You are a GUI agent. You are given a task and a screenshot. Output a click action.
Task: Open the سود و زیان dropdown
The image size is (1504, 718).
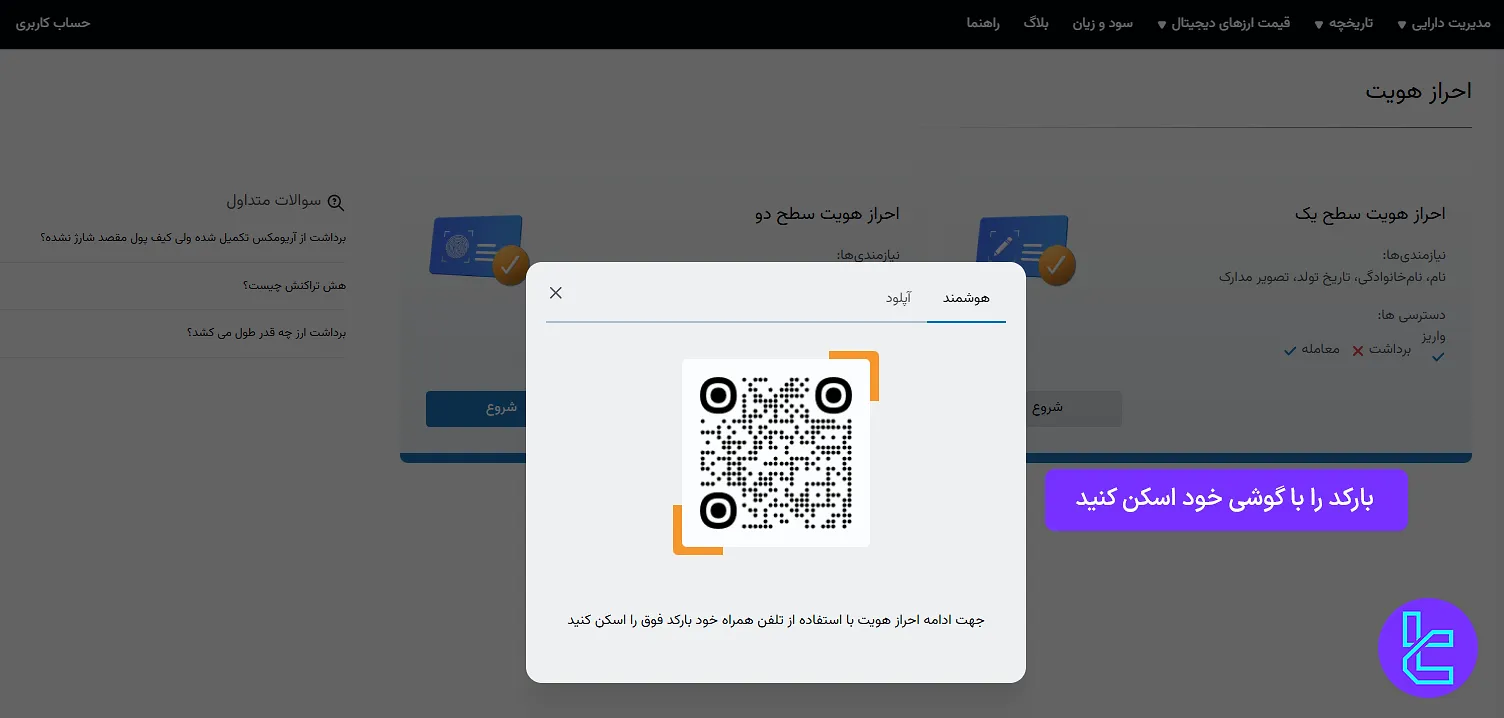1102,24
